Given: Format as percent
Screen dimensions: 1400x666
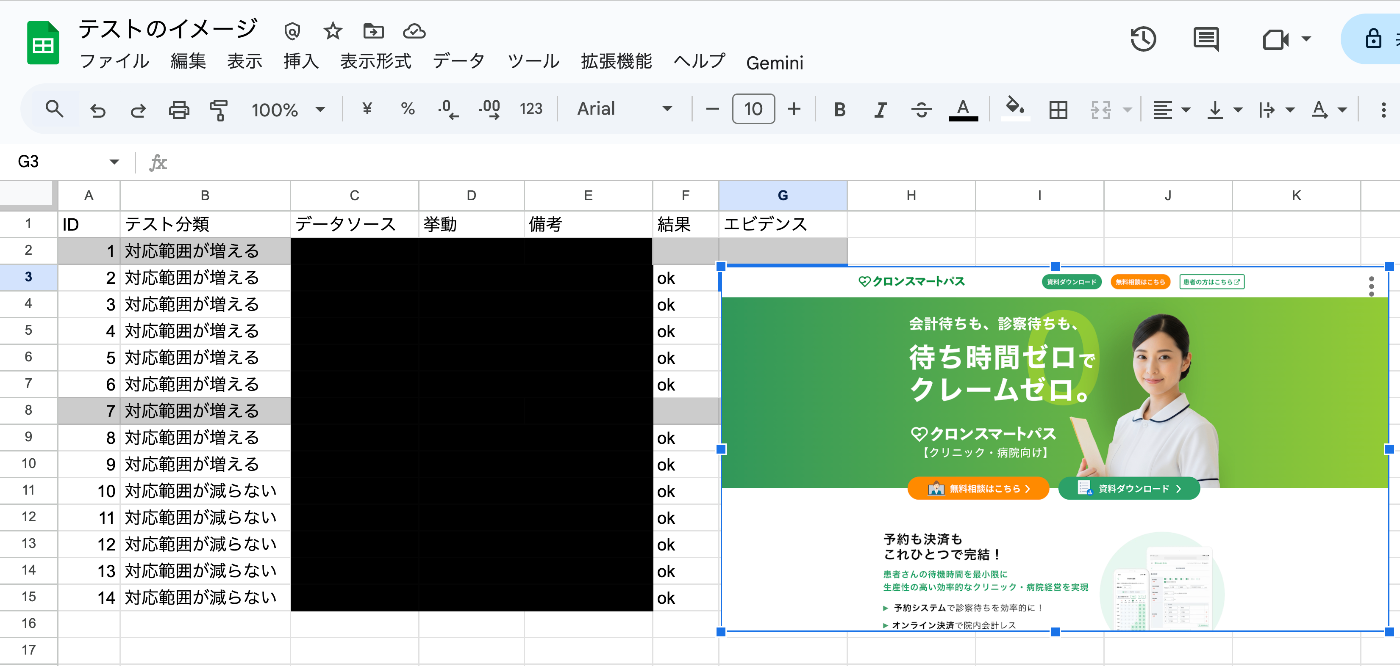Looking at the screenshot, I should click(x=407, y=109).
